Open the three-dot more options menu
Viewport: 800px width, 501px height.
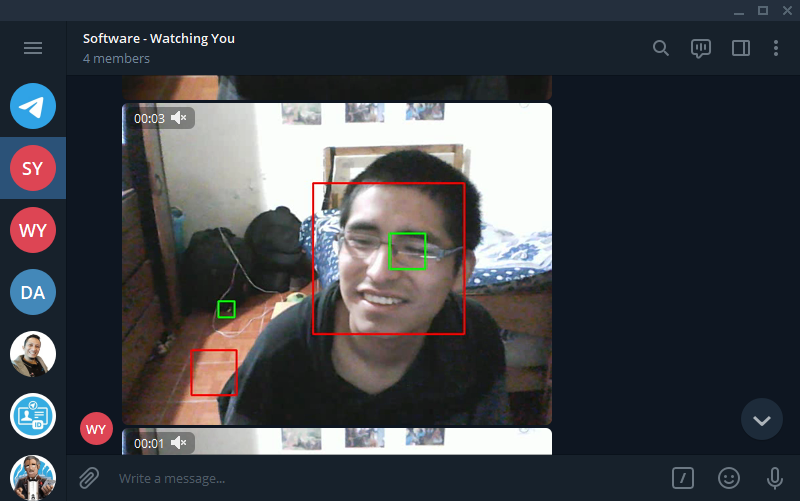776,48
